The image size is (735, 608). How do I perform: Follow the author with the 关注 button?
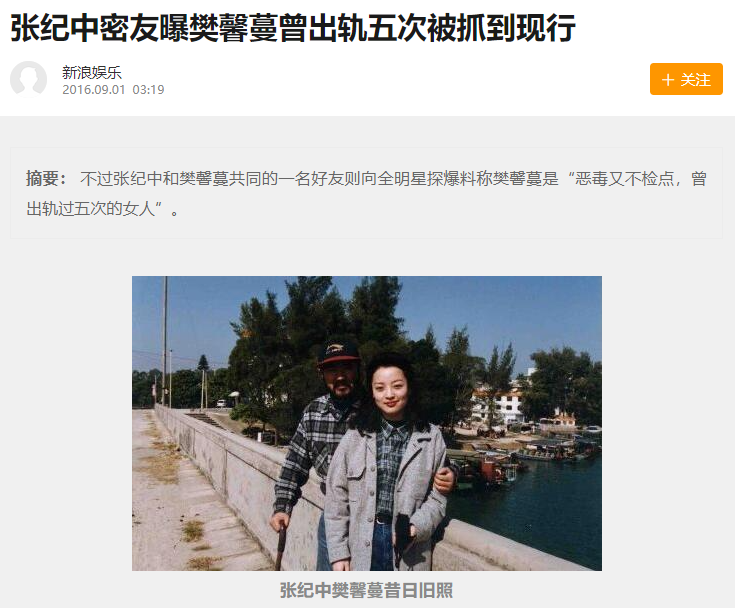tap(686, 79)
